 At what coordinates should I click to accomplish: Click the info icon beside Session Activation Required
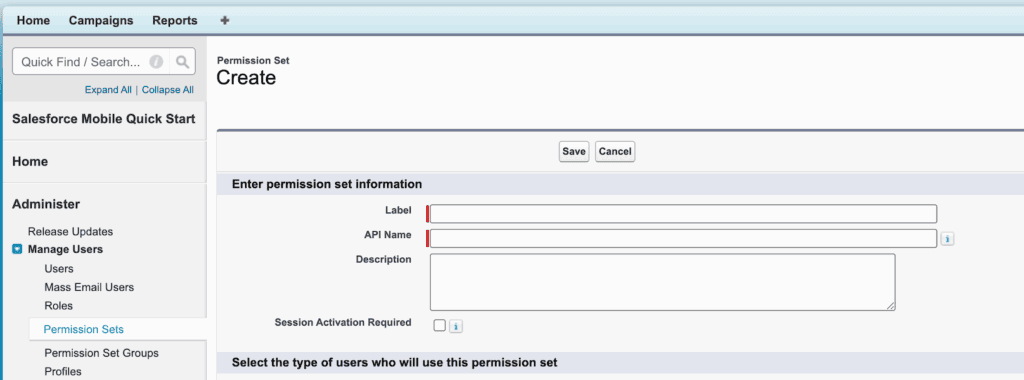[x=456, y=326]
